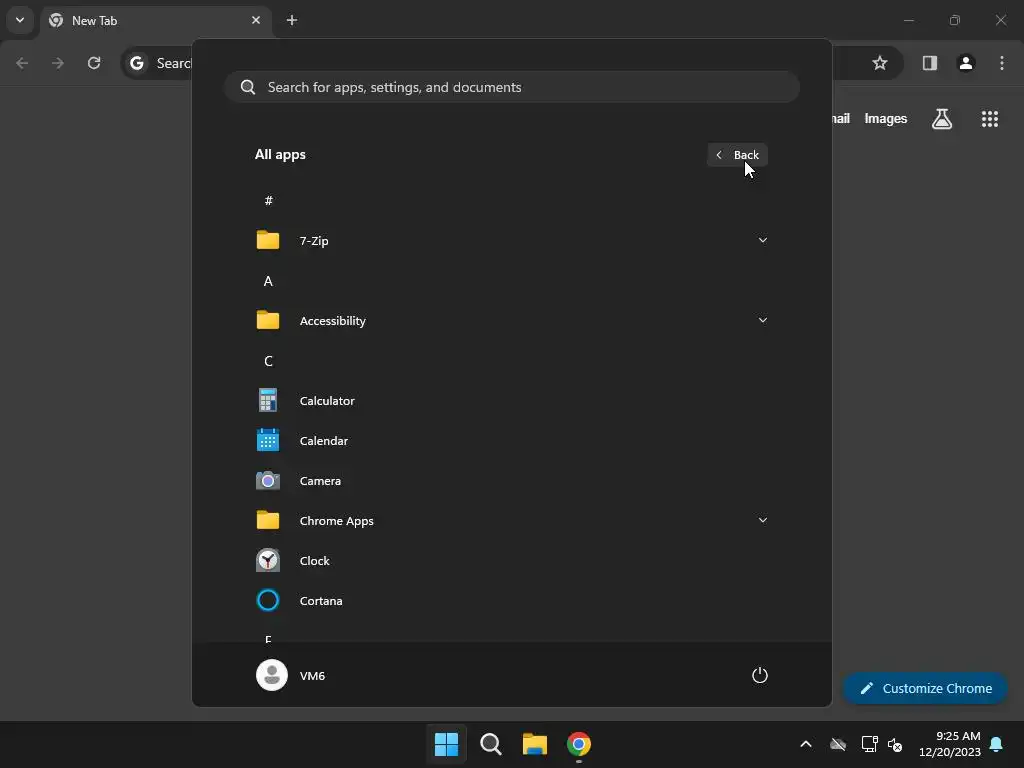Image resolution: width=1024 pixels, height=768 pixels.
Task: Open Chrome three-dot menu
Action: click(1002, 63)
